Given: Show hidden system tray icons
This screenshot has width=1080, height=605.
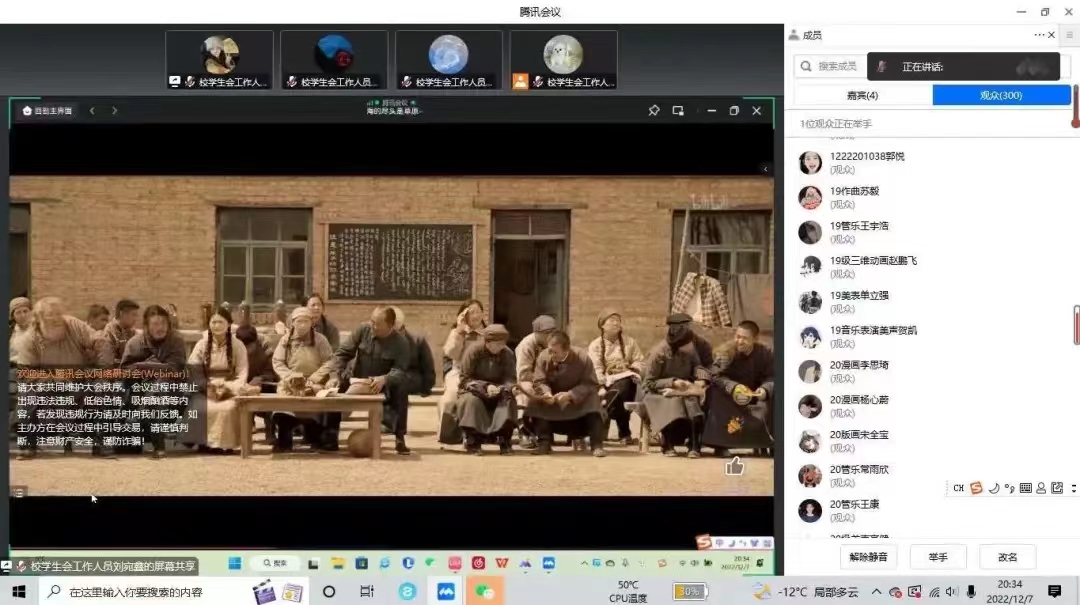Looking at the screenshot, I should 876,592.
